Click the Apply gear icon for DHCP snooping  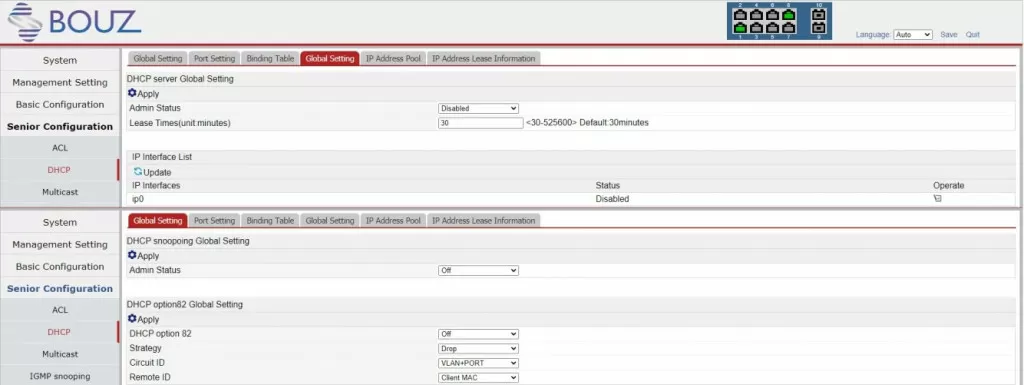click(x=132, y=255)
